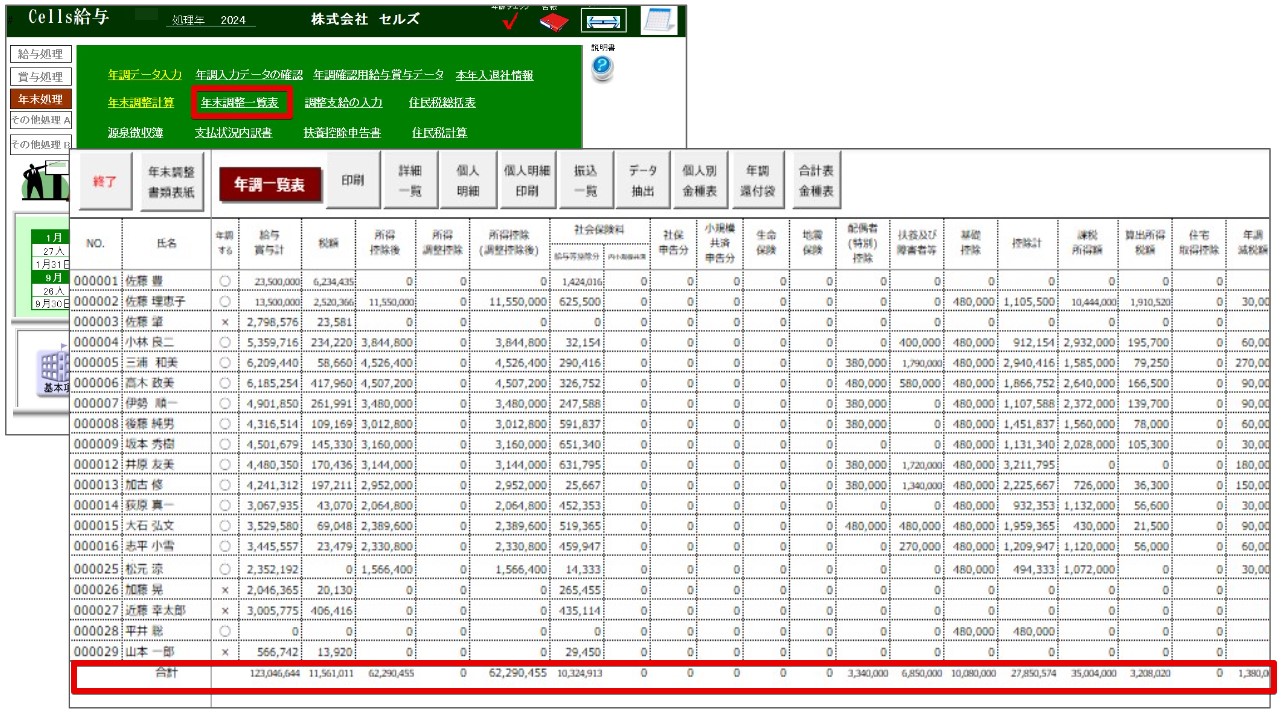This screenshot has width=1281, height=715.
Task: Click the 個人明細 button
Action: coord(468,181)
